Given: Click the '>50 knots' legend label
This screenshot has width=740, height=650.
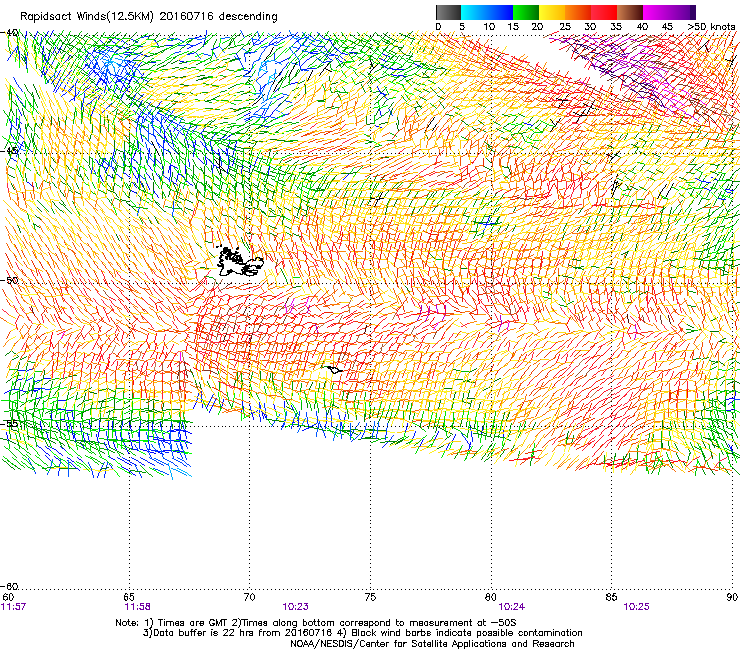Looking at the screenshot, I should point(711,27).
